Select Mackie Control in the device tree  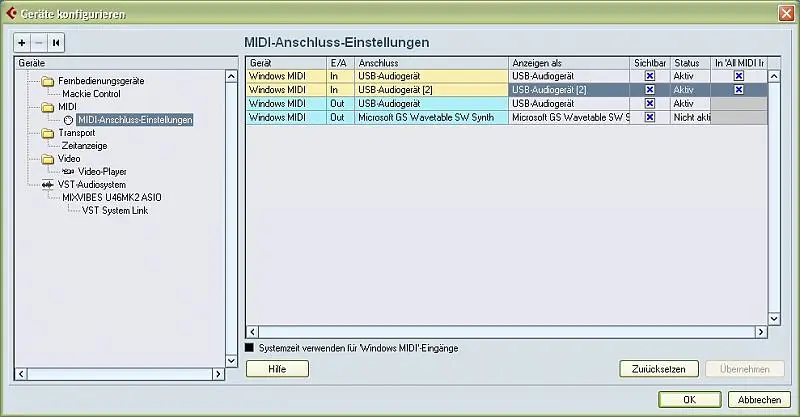(91, 94)
